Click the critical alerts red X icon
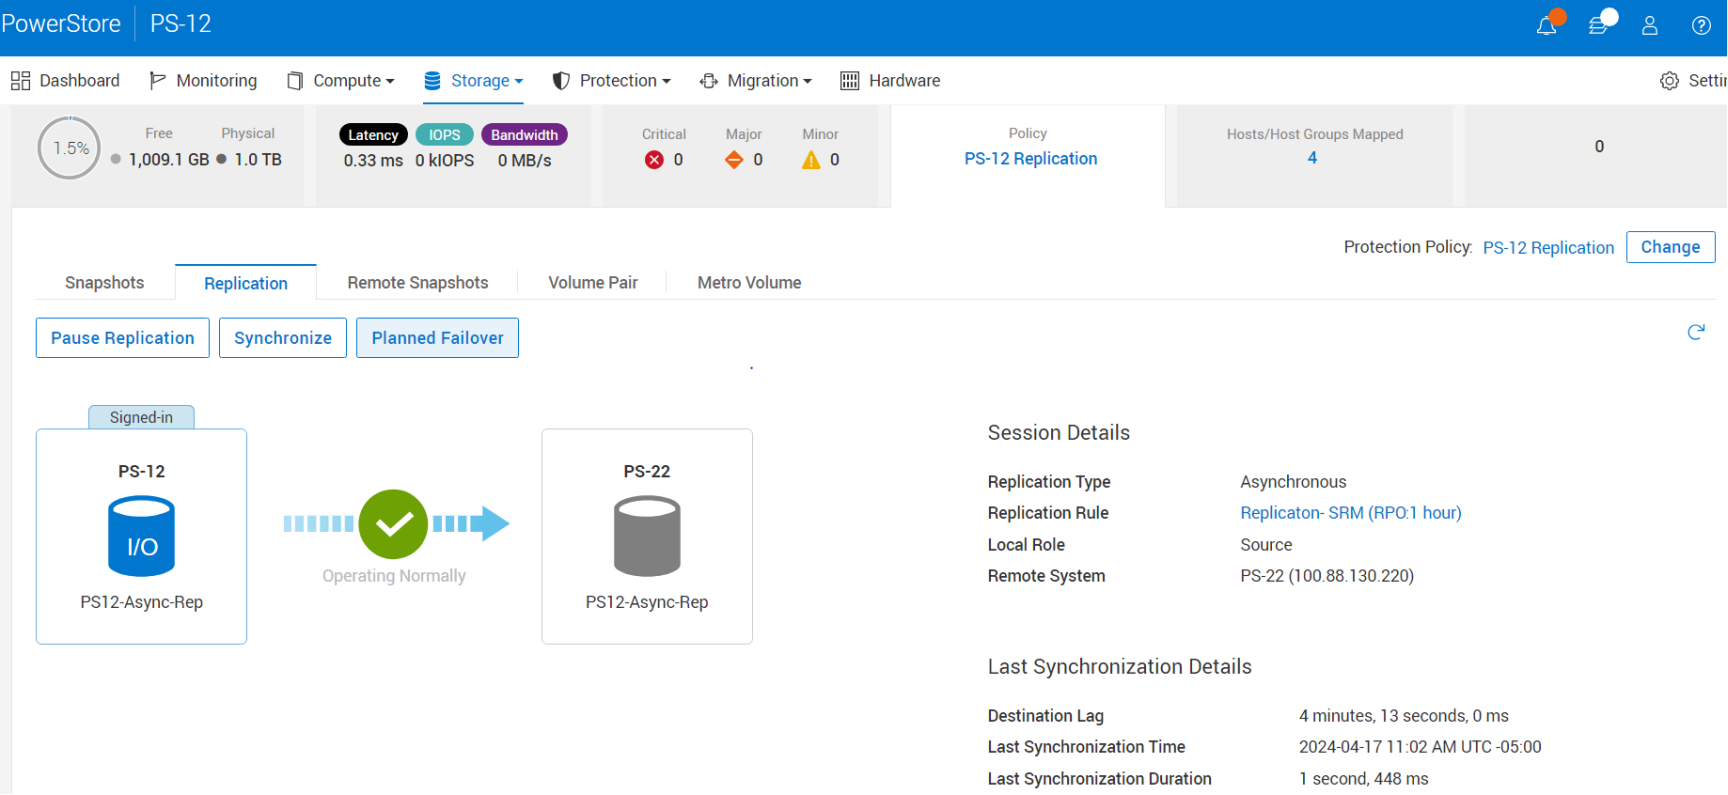 654,160
